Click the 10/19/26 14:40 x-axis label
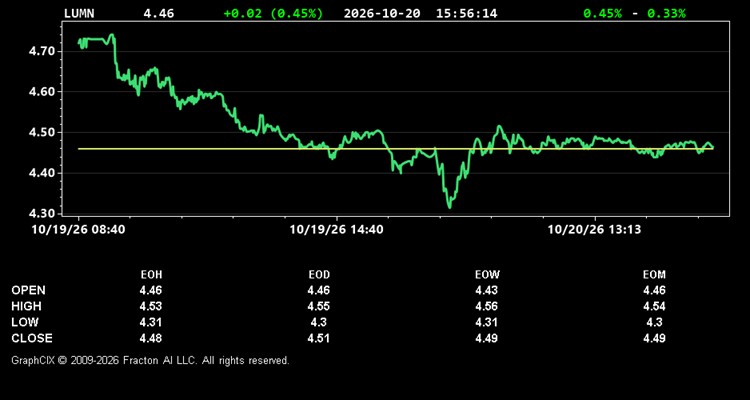This screenshot has height=400, width=750. [x=336, y=230]
